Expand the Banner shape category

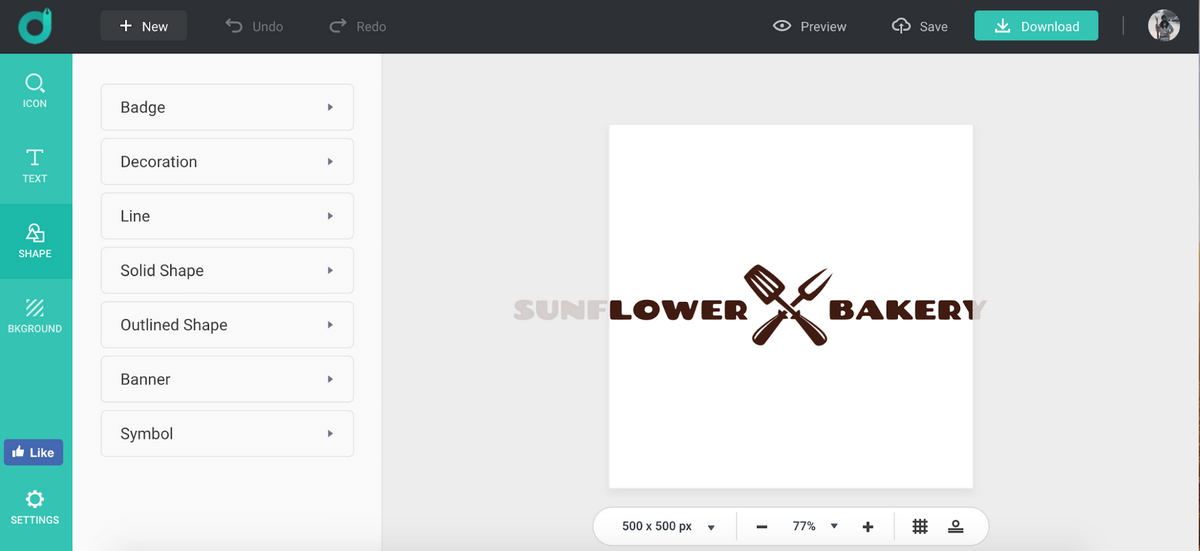227,379
